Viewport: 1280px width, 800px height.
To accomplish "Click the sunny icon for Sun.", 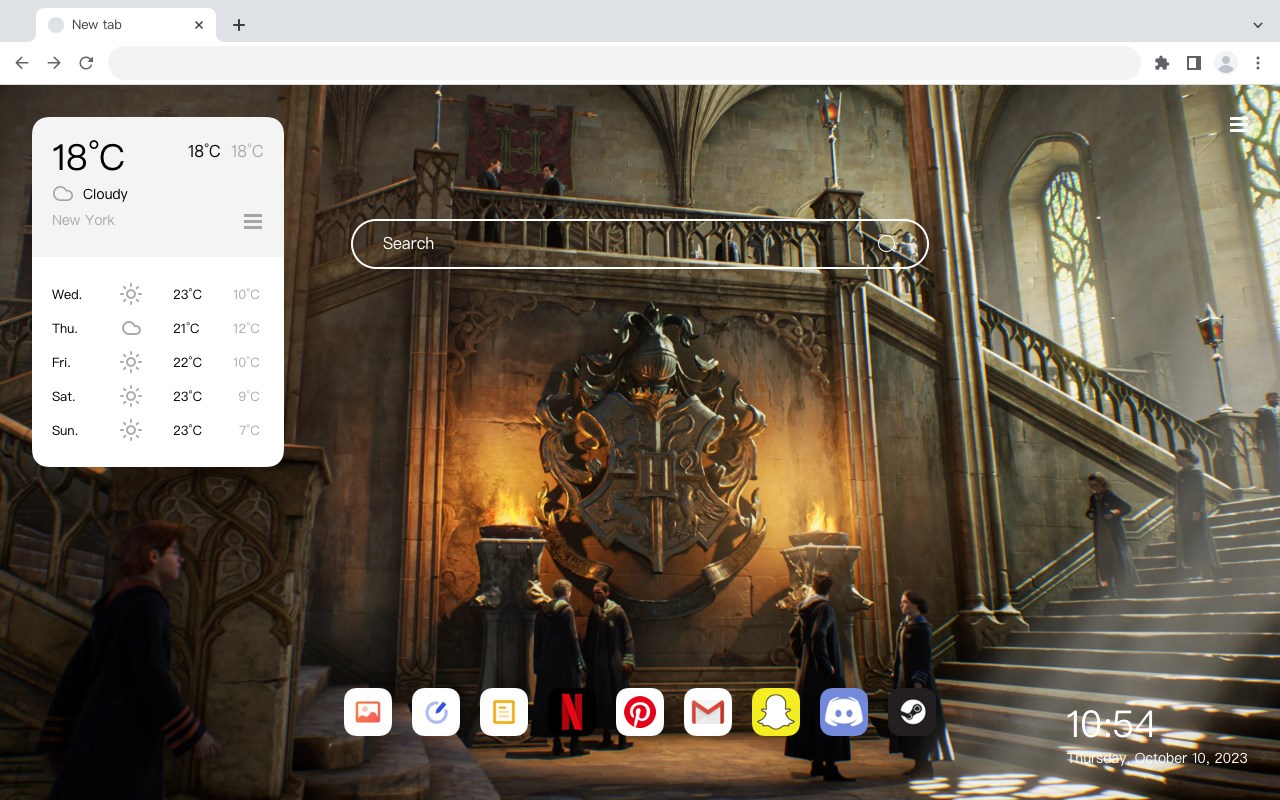I will click(131, 430).
